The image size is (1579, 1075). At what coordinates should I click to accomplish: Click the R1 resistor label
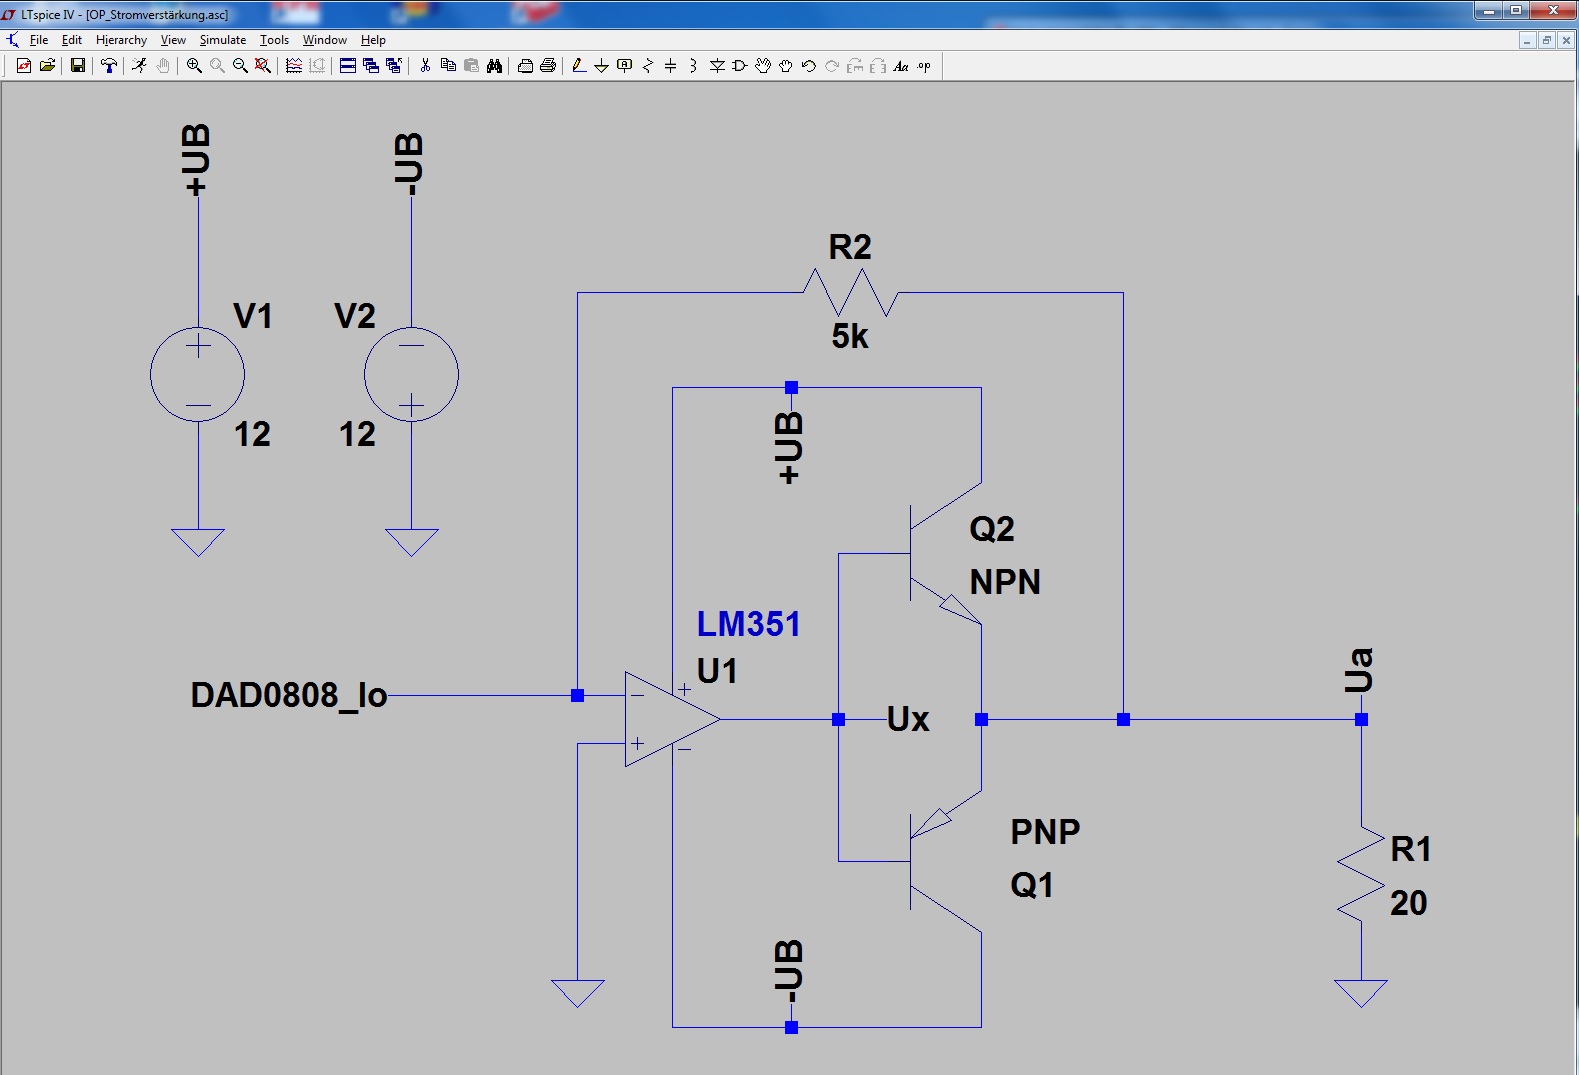pos(1411,849)
